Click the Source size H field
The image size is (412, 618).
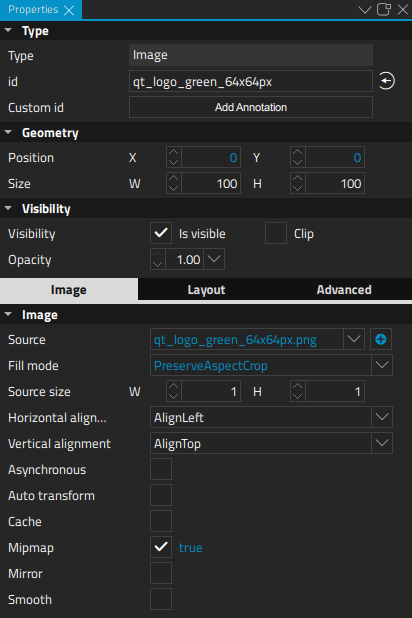coord(335,391)
